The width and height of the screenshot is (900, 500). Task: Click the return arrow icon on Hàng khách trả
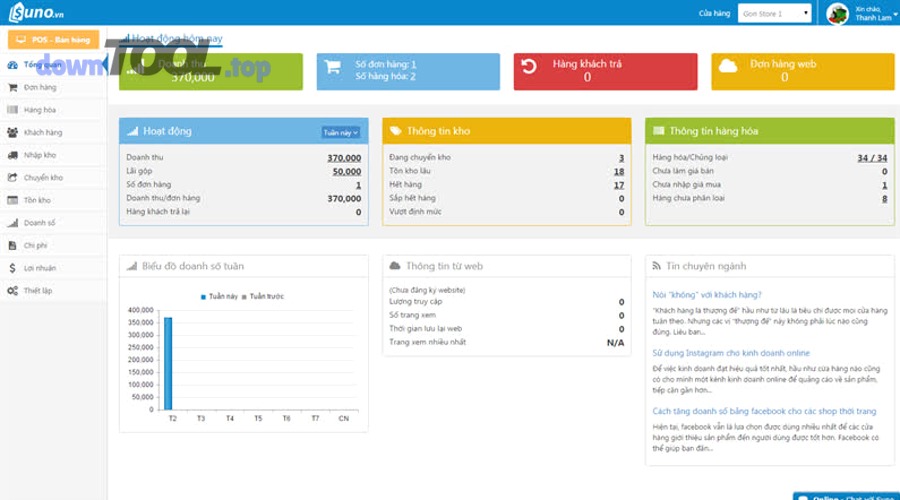click(530, 71)
